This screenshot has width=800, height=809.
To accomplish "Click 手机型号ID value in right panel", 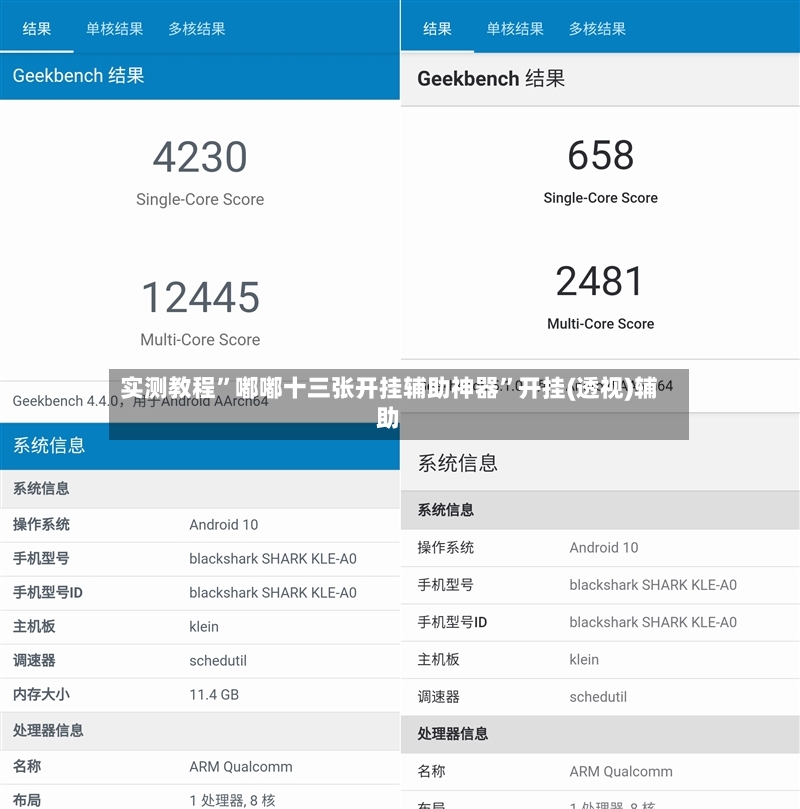I will coord(653,622).
